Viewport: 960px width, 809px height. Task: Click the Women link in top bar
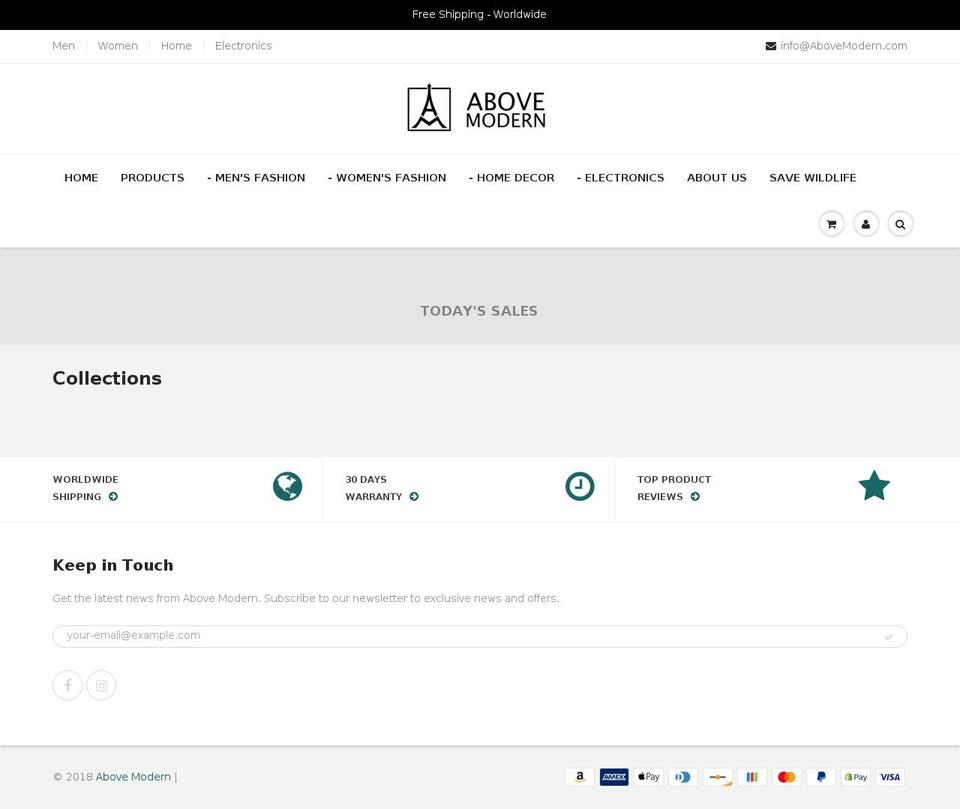pos(118,46)
